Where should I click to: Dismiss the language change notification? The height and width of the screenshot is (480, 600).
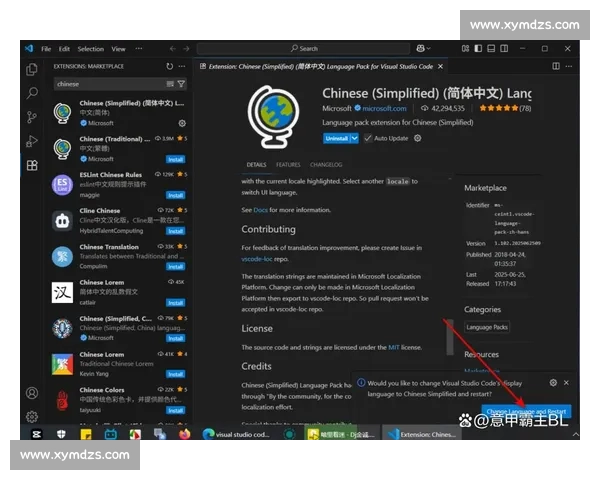566,382
